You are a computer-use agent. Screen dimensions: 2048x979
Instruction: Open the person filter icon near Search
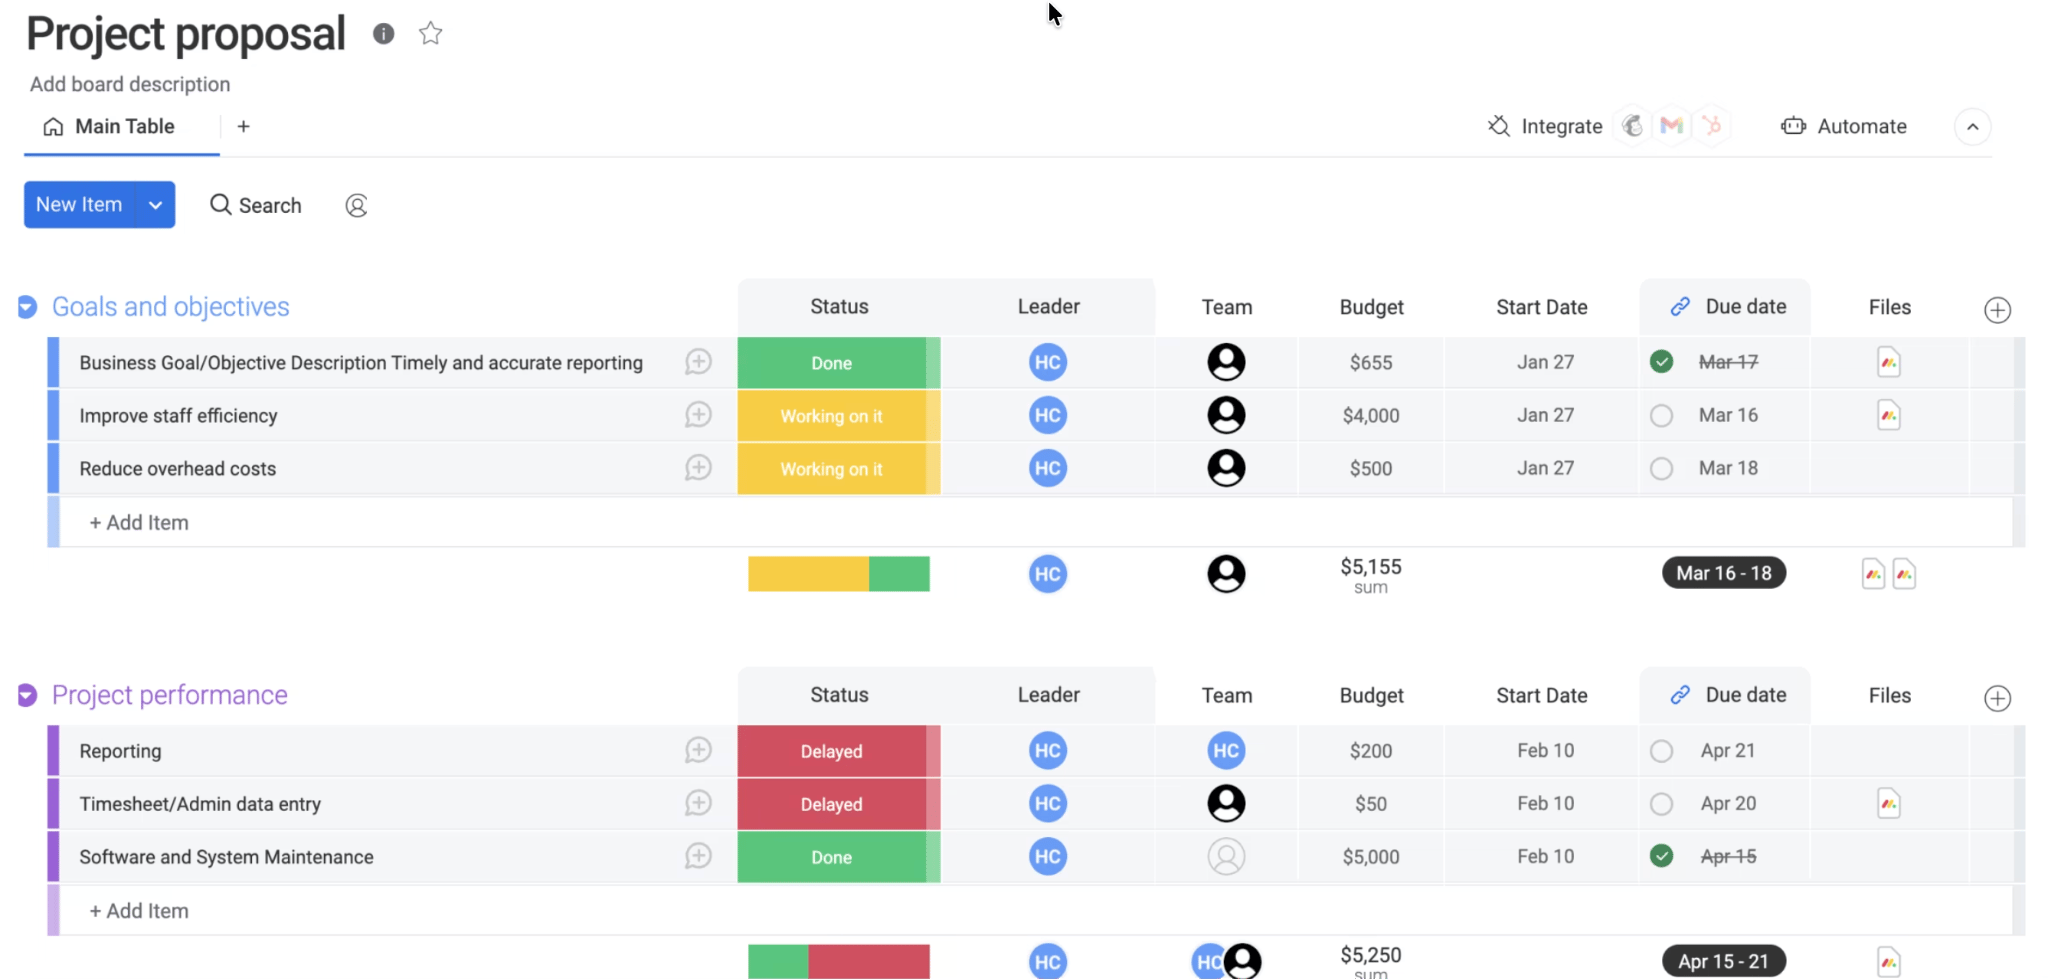tap(356, 206)
